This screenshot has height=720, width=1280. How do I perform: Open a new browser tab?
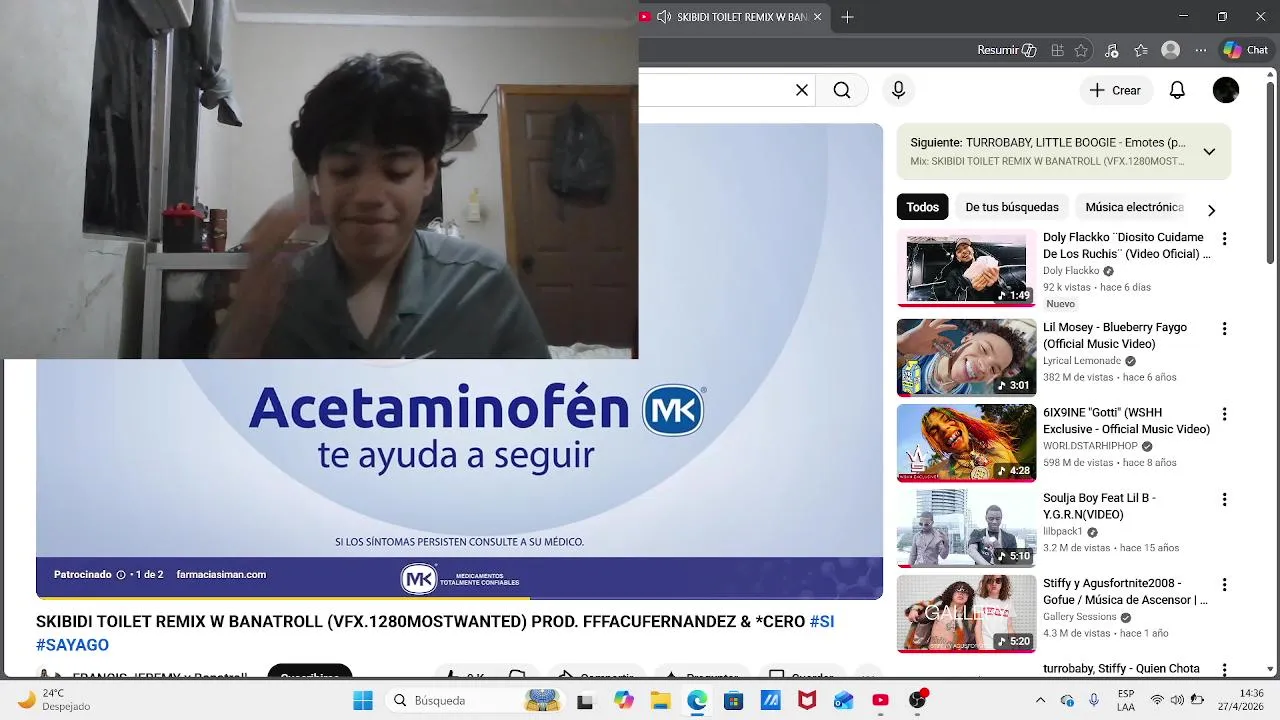pyautogui.click(x=847, y=17)
